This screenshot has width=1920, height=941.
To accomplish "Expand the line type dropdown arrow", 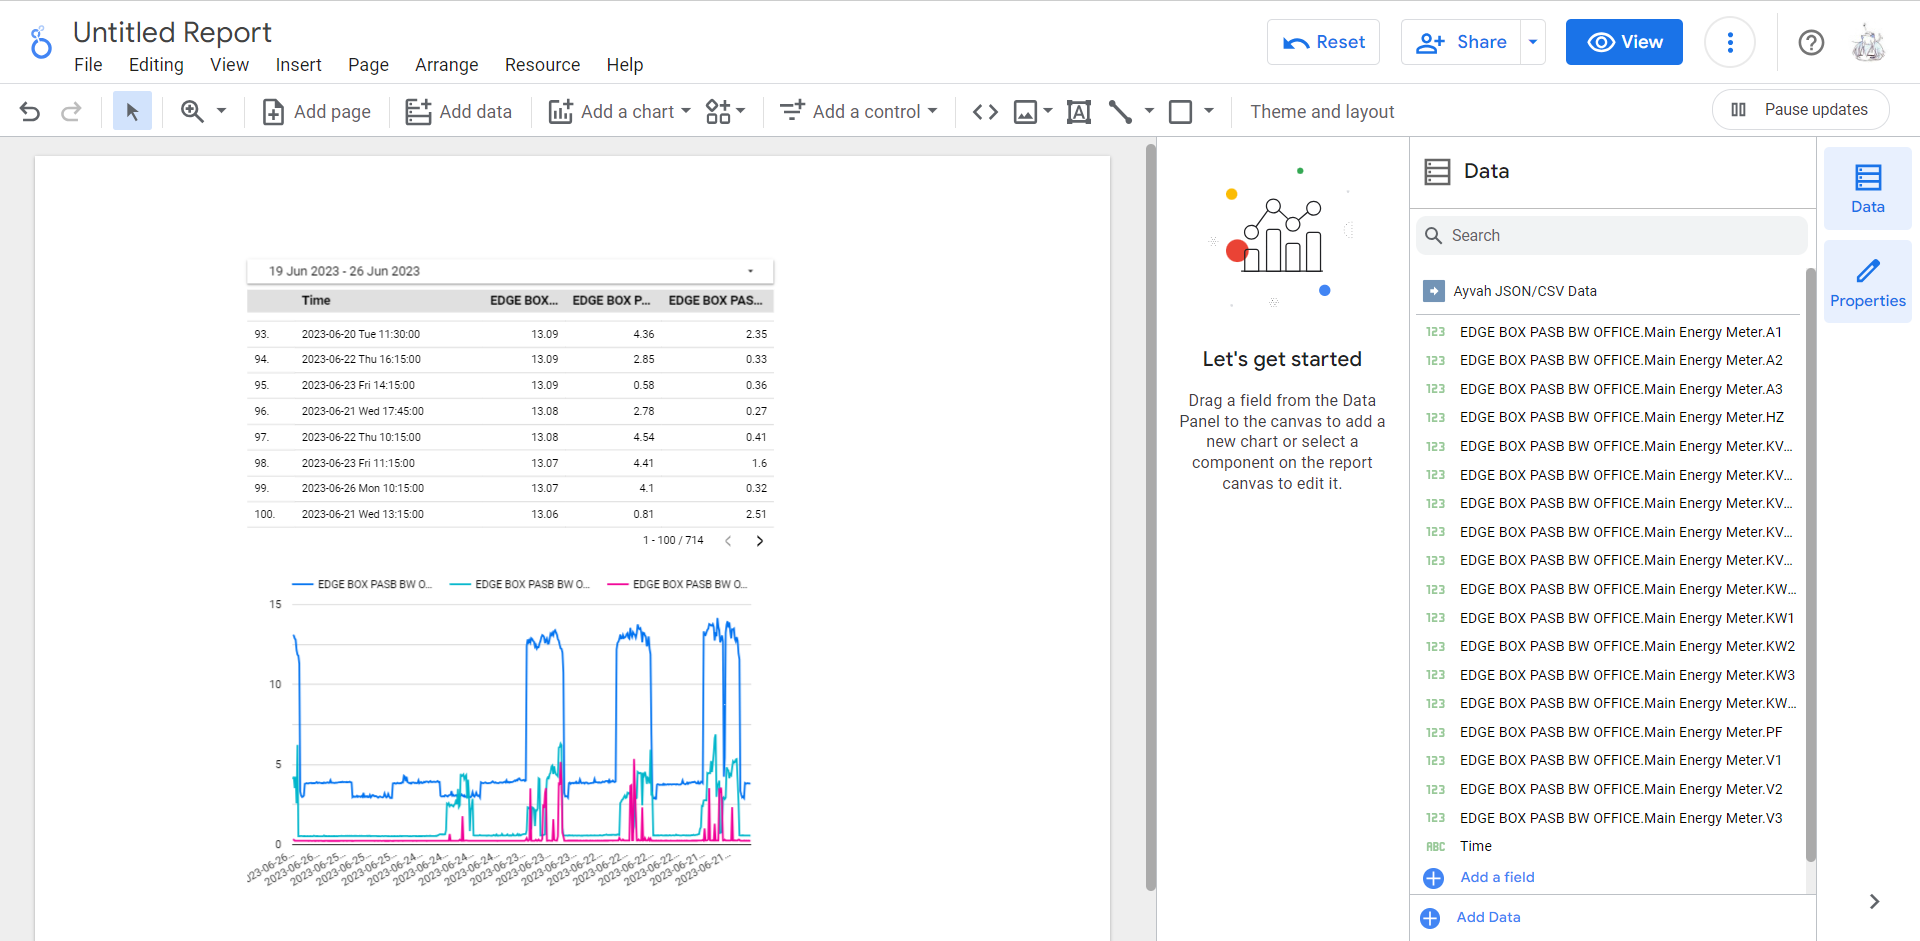I will click(1149, 111).
